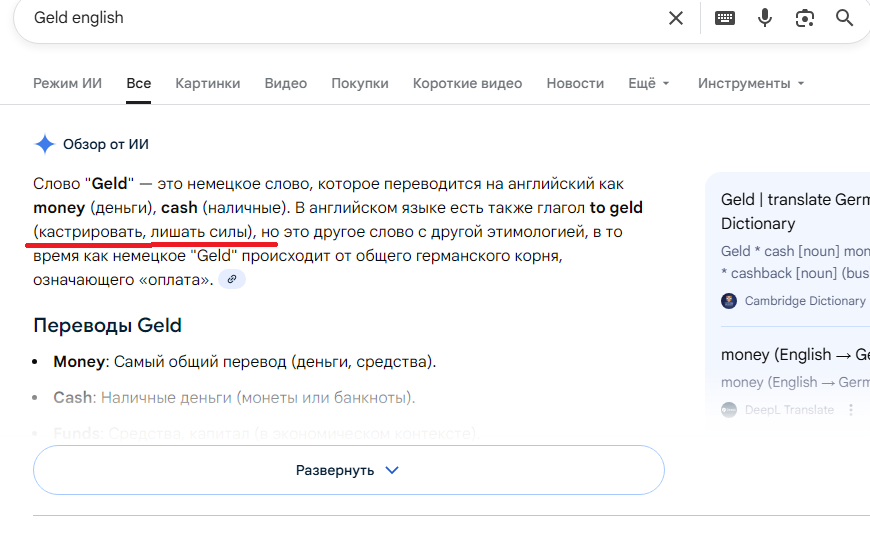Open the source link chip after «оплата»
This screenshot has height=538, width=870.
232,279
